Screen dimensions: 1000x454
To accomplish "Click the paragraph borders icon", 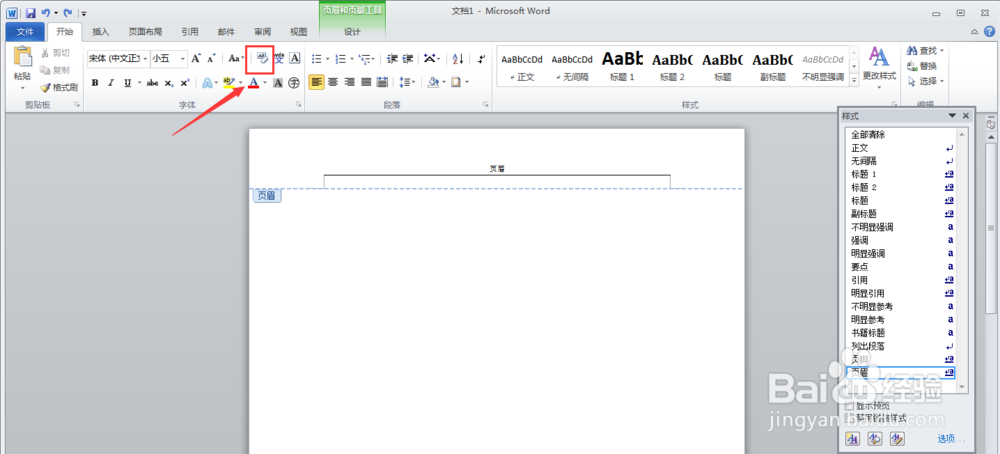I will pos(455,82).
